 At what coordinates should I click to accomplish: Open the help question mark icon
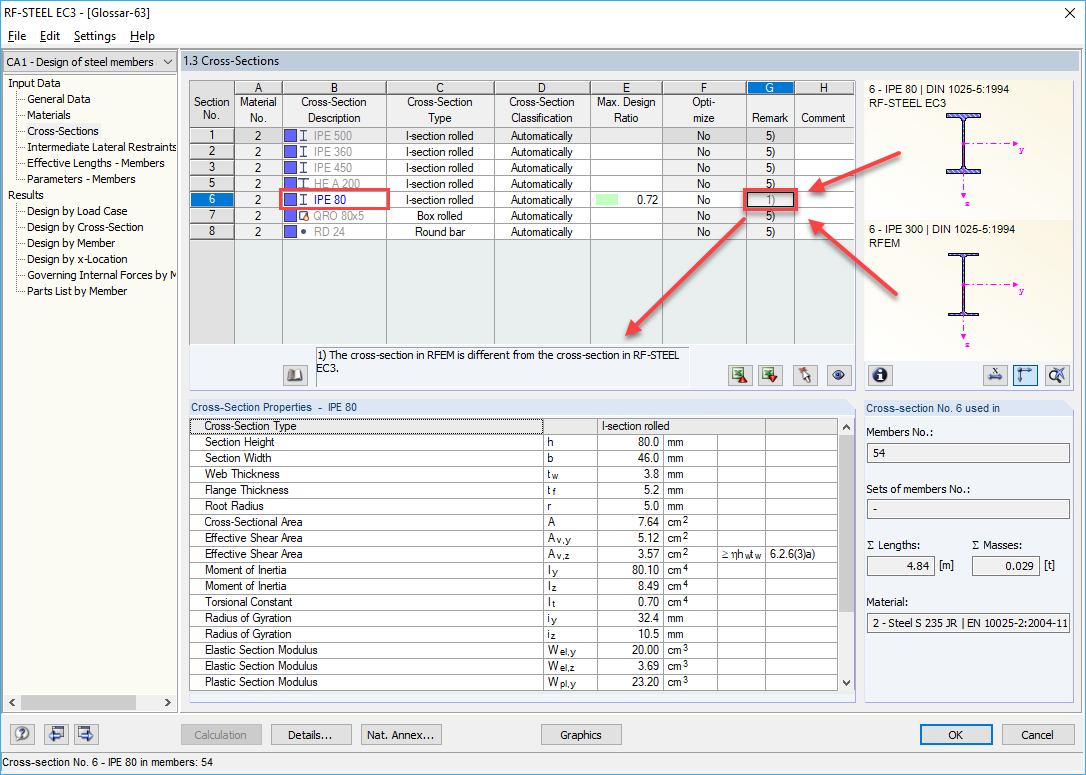[21, 734]
